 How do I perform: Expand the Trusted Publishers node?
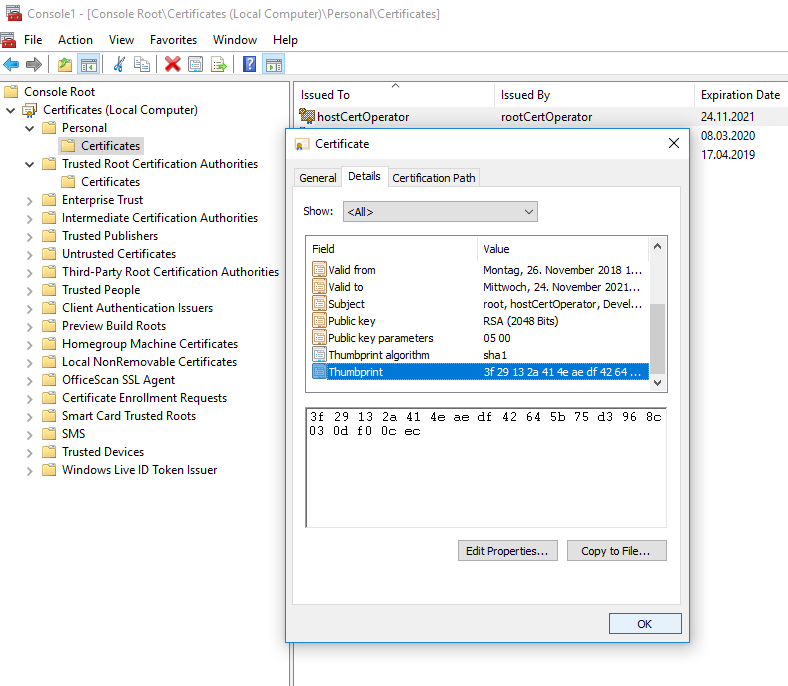[30, 236]
